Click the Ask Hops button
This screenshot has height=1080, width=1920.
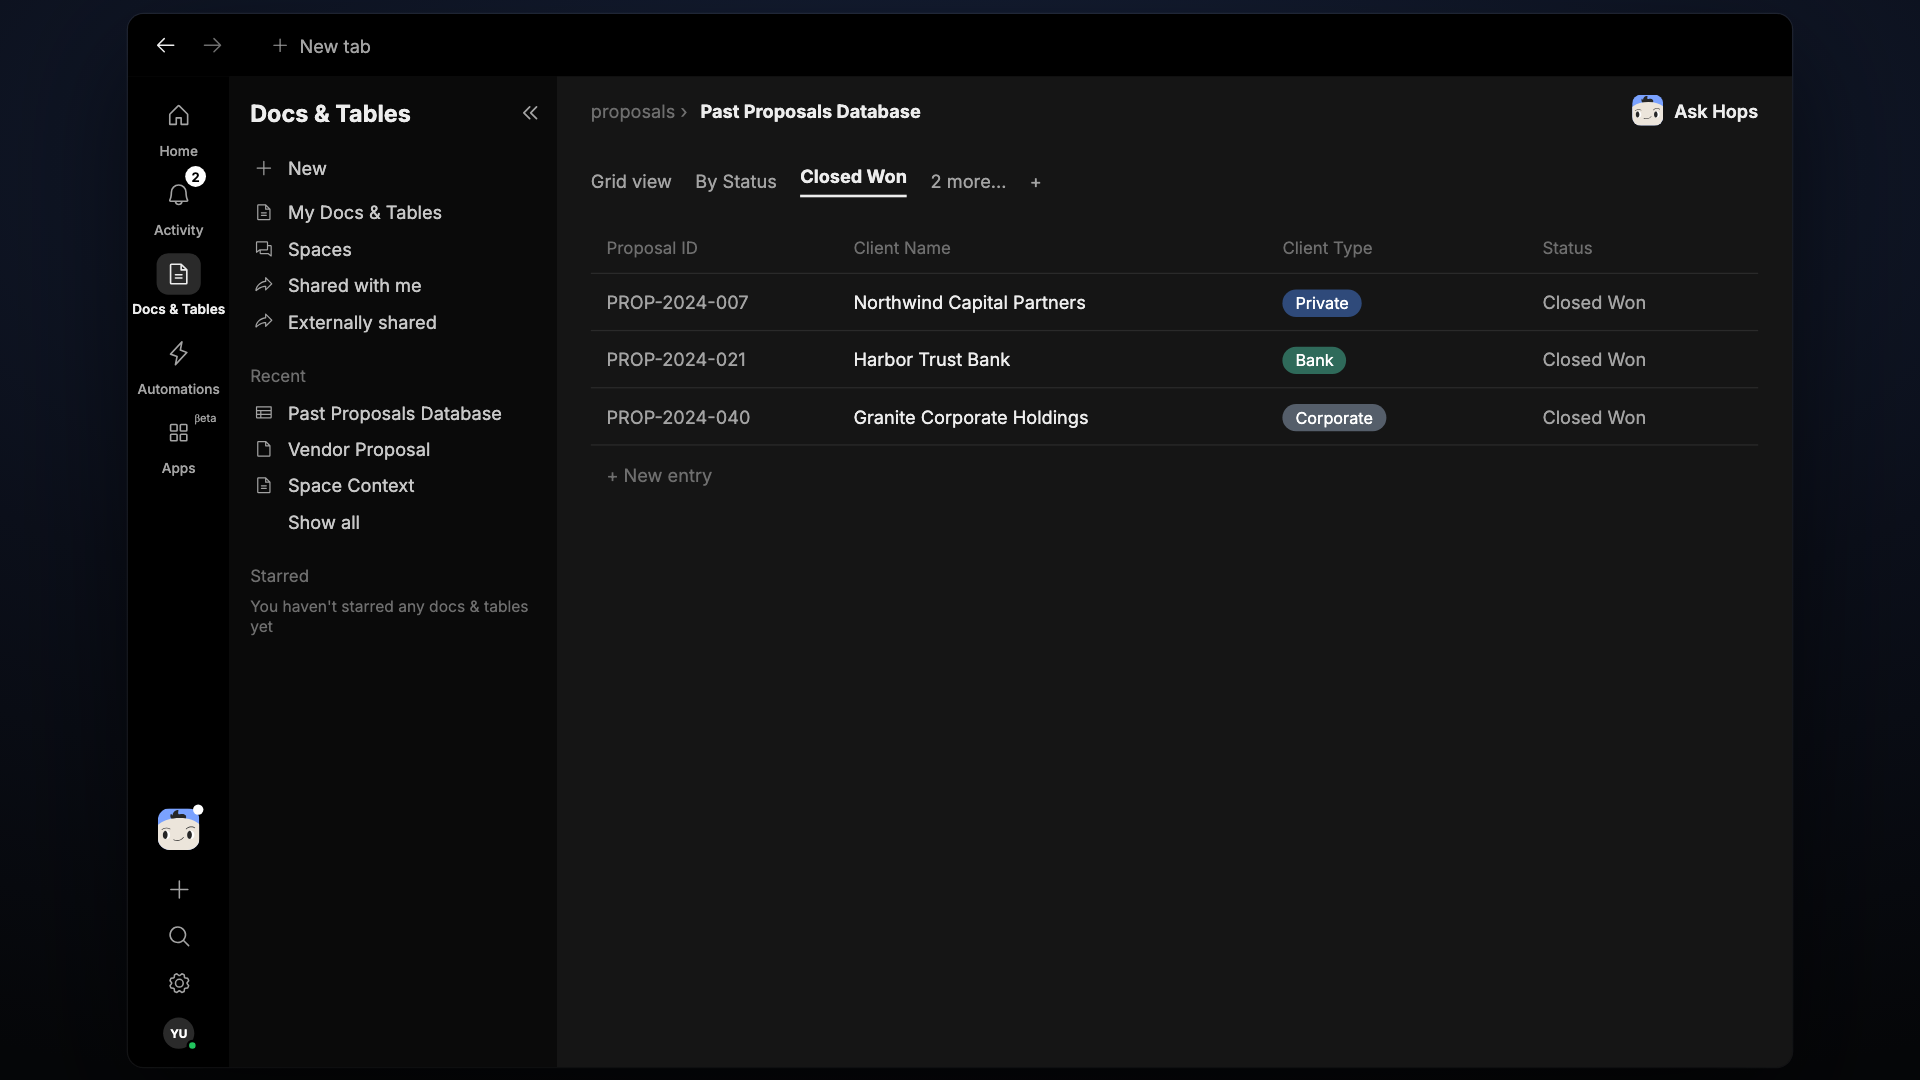pyautogui.click(x=1694, y=111)
